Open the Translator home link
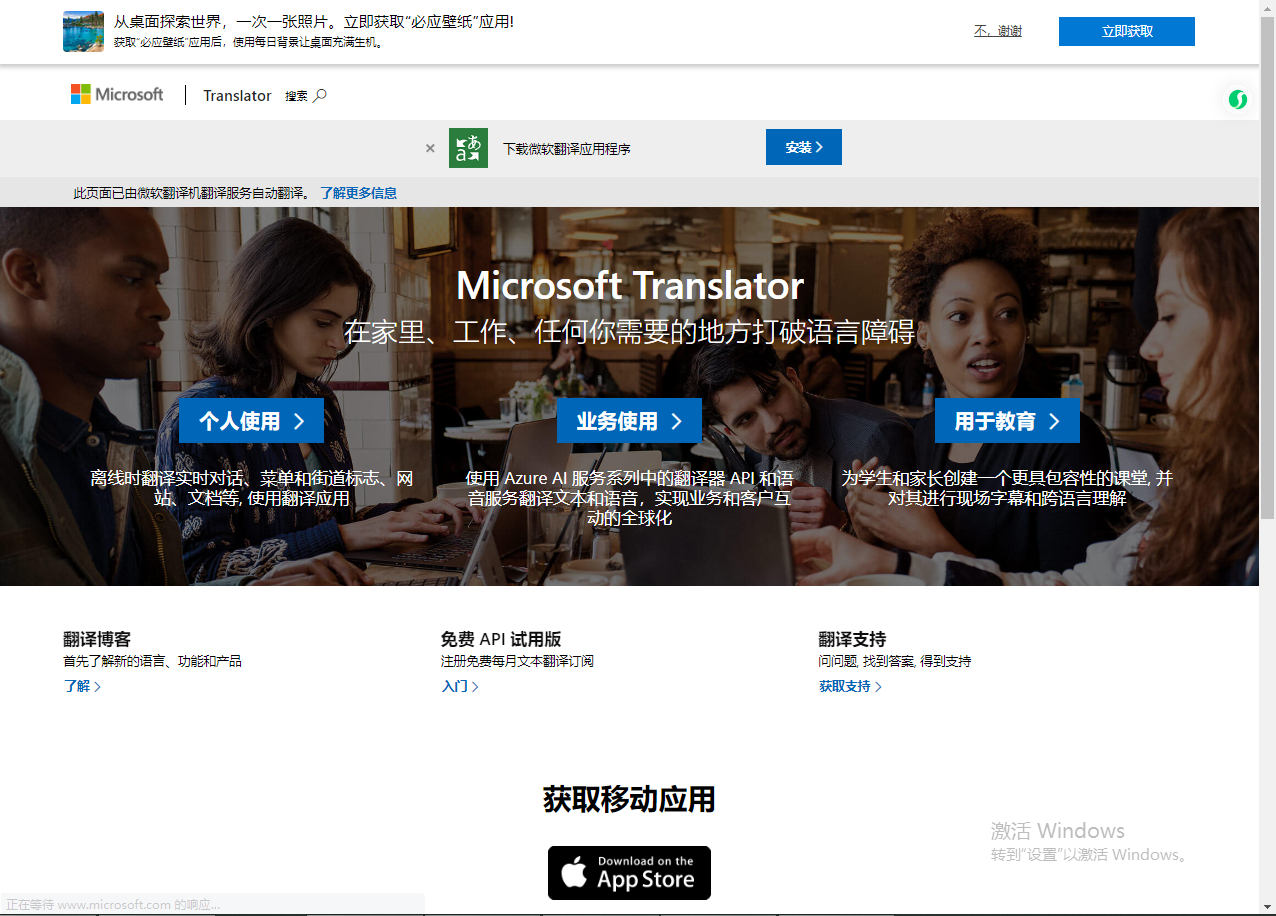The height and width of the screenshot is (916, 1276). [237, 96]
